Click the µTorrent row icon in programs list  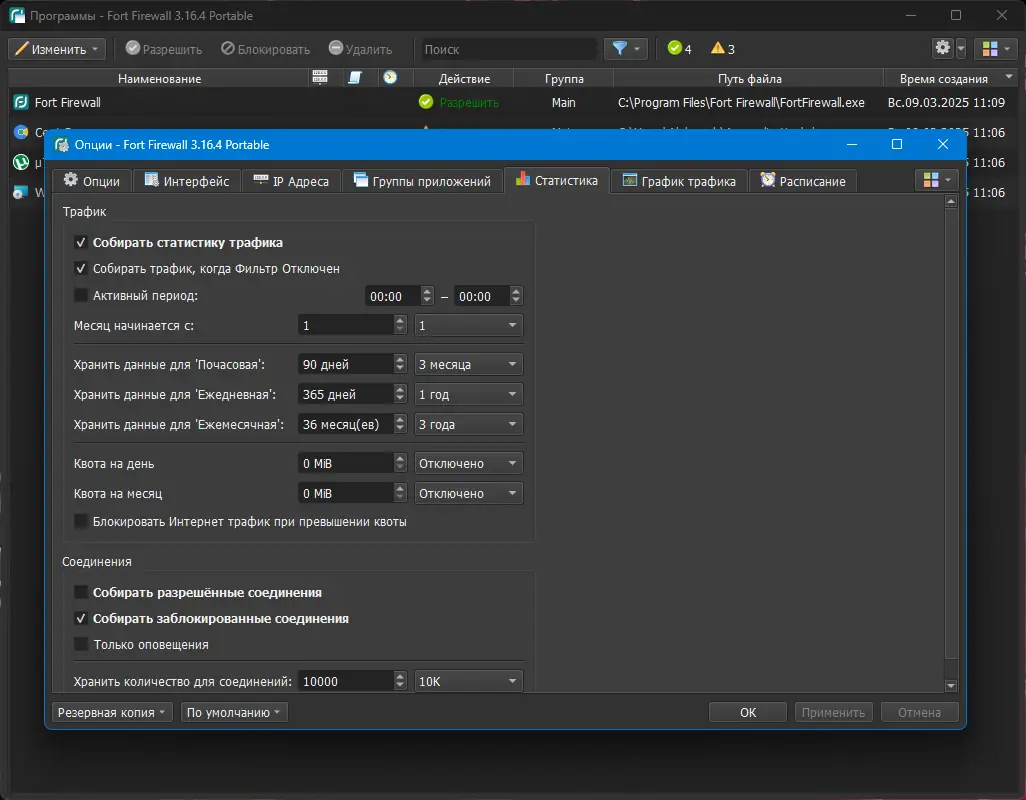[21, 162]
